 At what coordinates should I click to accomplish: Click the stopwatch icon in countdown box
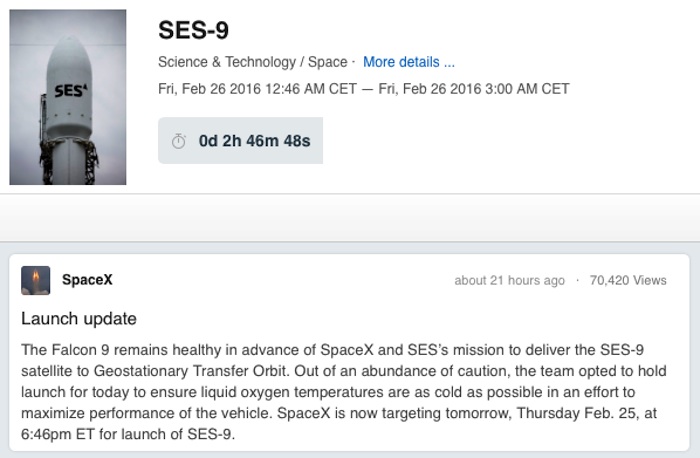pyautogui.click(x=179, y=141)
